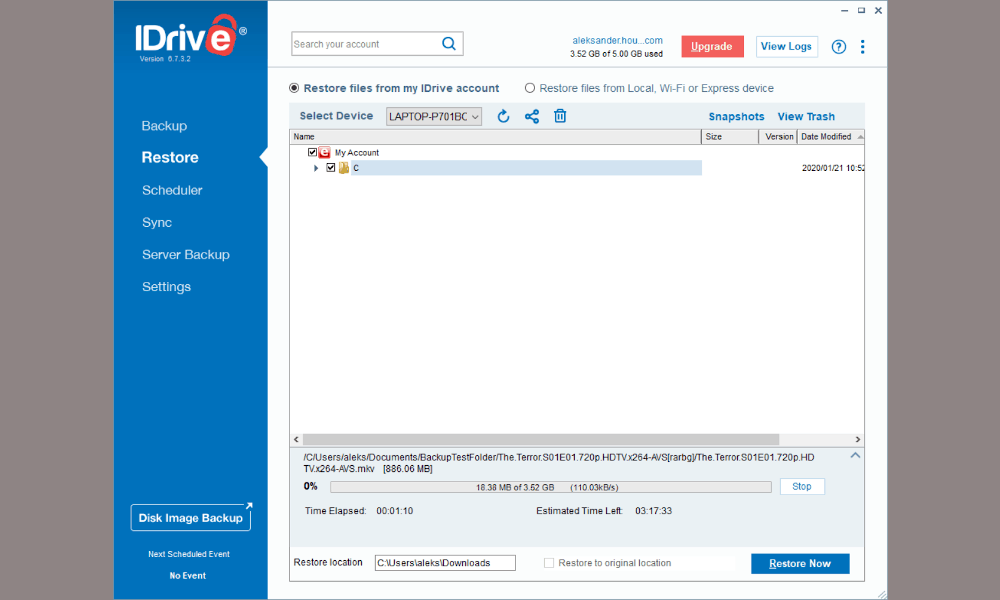Screen dimensions: 1000x600
Task: Select the My Account tree row
Action: click(x=357, y=153)
